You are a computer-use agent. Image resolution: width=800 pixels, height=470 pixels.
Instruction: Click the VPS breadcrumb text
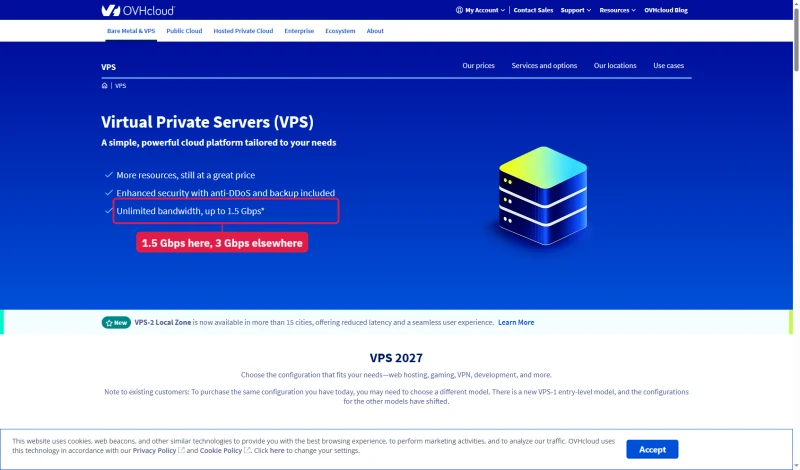pos(120,86)
